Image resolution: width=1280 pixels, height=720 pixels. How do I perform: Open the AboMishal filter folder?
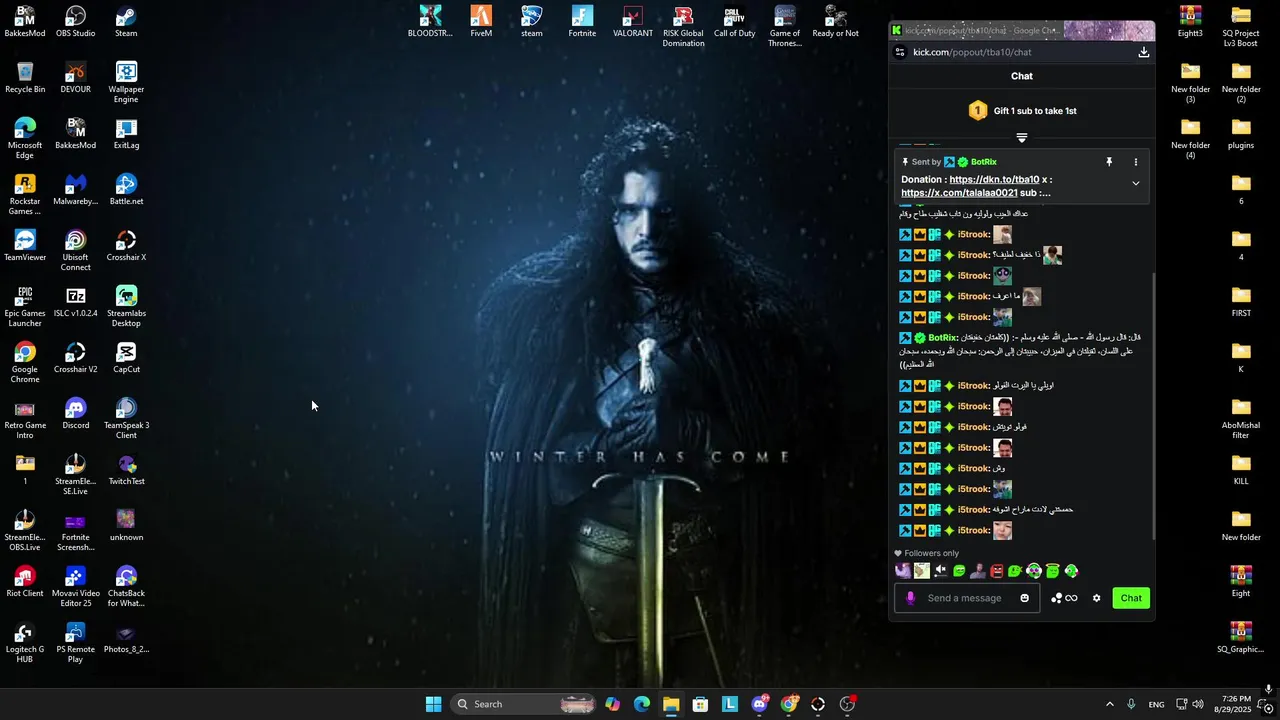pos(1241,419)
